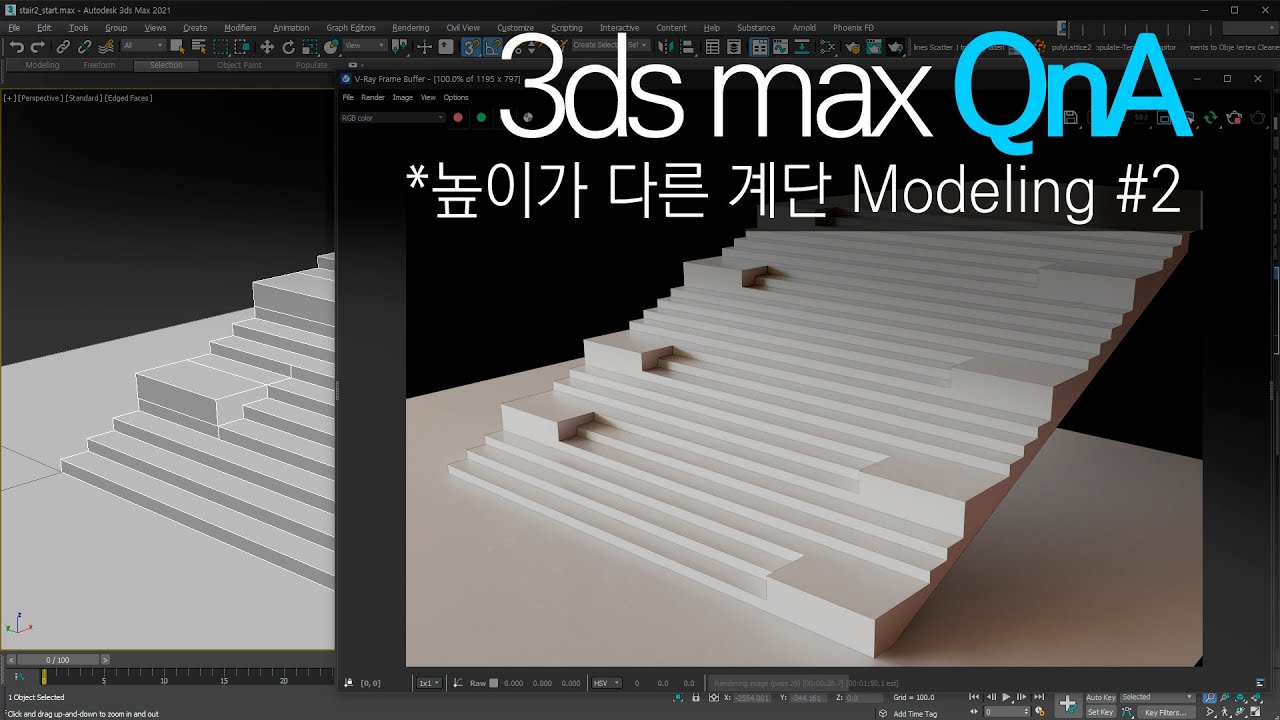Screen dimensions: 1280x720
Task: Click the Zoom Extents viewport icon
Action: point(1240,697)
